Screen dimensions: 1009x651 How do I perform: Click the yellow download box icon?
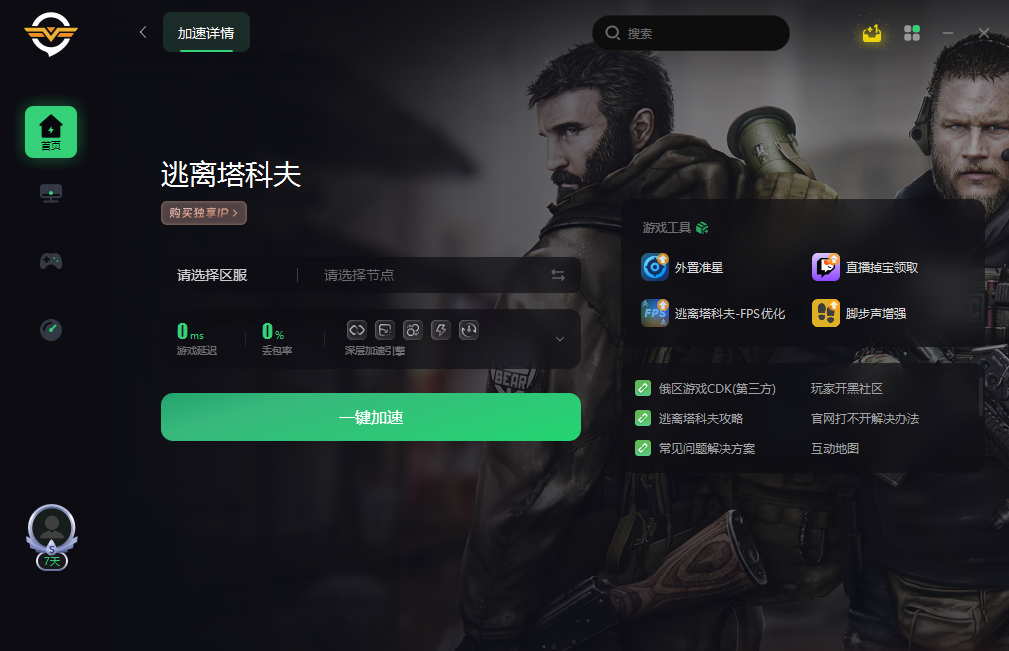click(x=872, y=33)
